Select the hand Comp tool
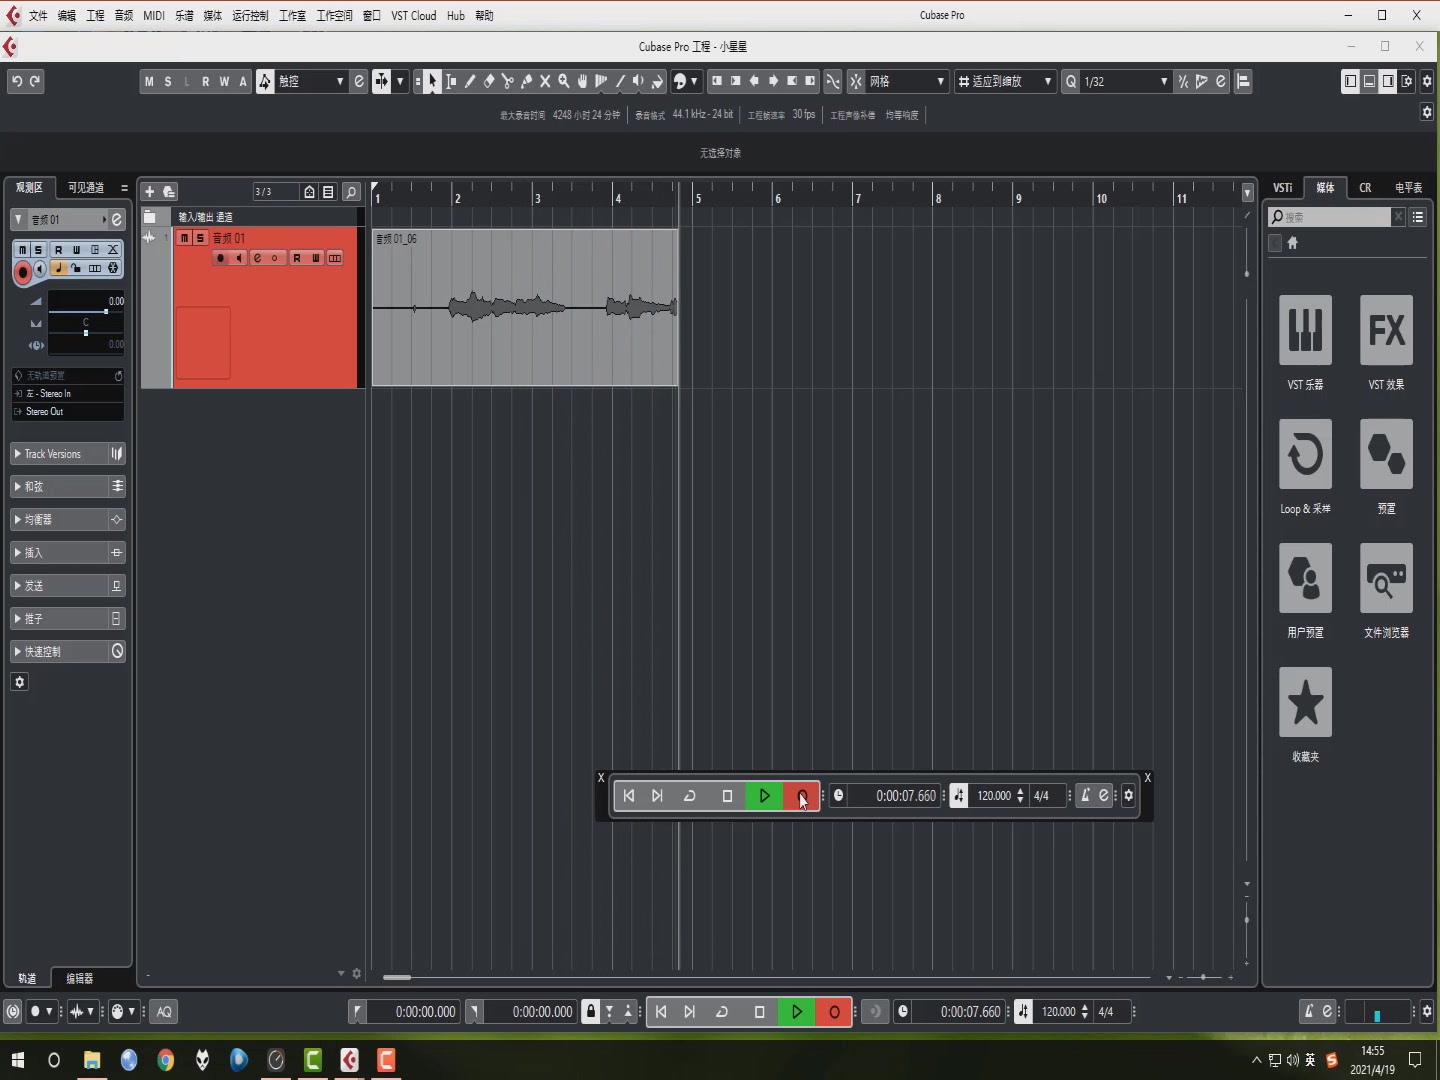The image size is (1440, 1080). pyautogui.click(x=582, y=81)
